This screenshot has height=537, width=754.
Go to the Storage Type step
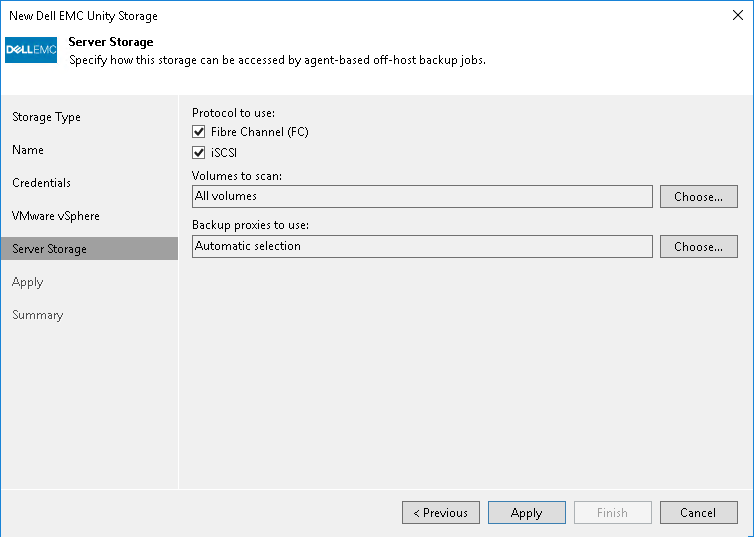46,117
